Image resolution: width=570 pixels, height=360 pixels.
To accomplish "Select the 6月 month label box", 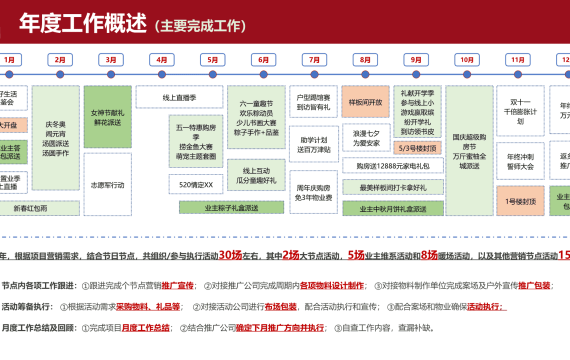I will coord(264,60).
